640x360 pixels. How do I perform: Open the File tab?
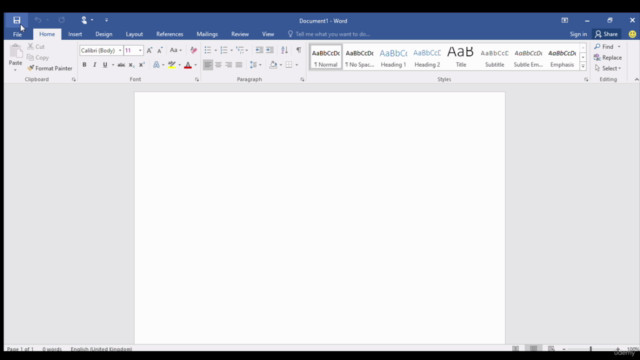click(x=17, y=34)
